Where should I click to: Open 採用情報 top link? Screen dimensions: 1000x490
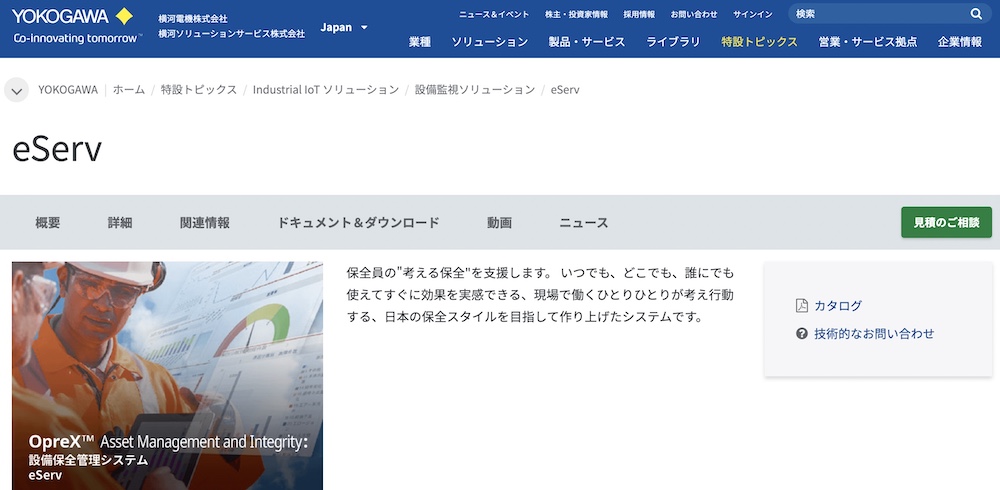pos(639,14)
